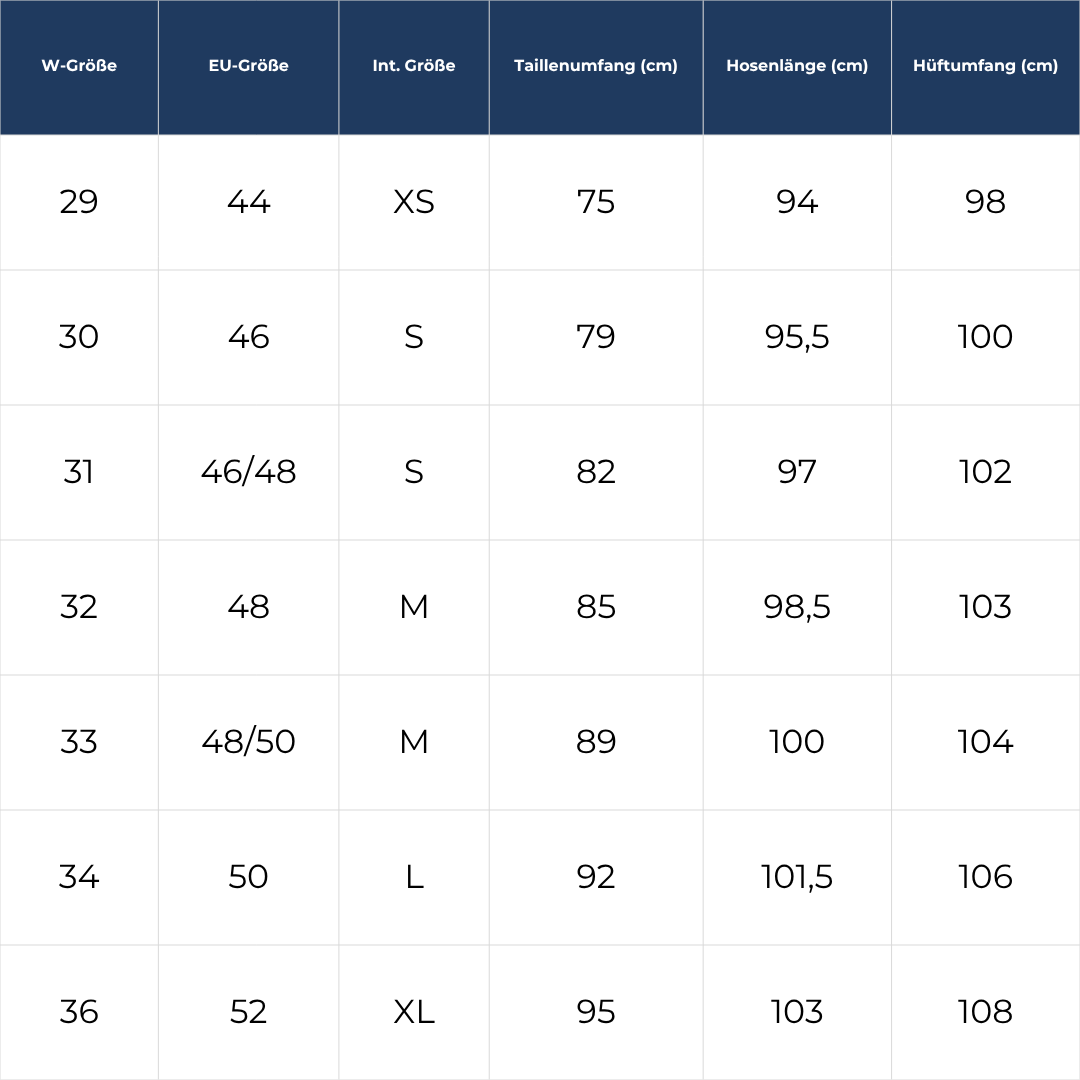Select the Taillenumfang value 75
1080x1080 pixels.
[596, 202]
